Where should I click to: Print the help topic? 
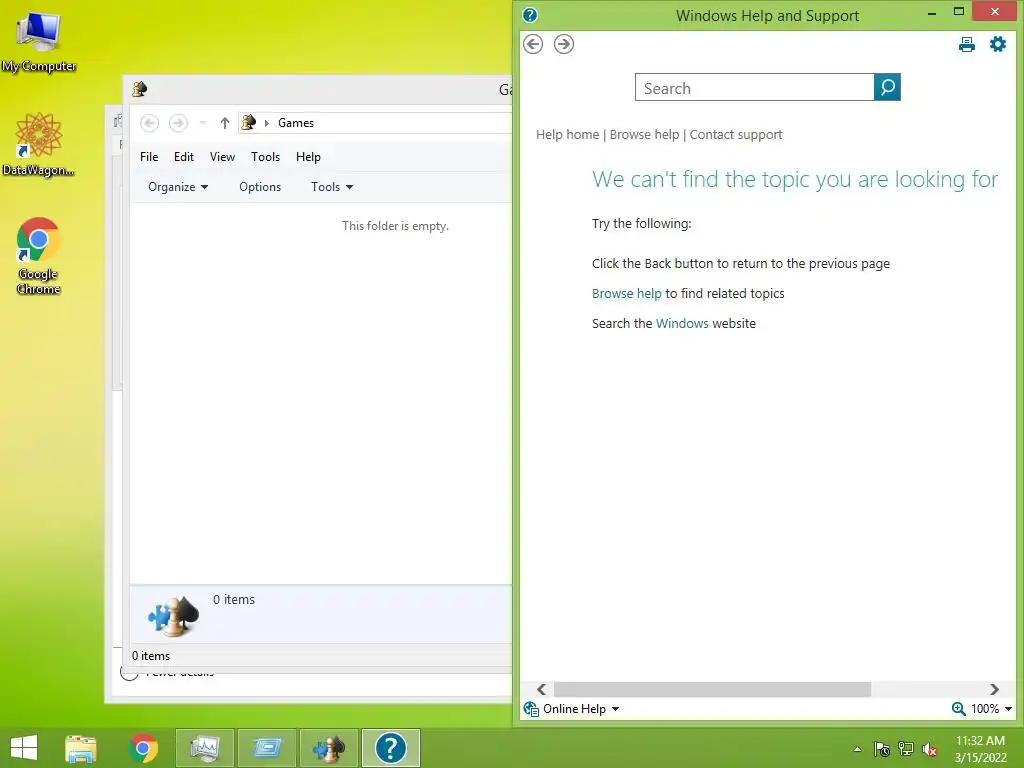pos(967,44)
